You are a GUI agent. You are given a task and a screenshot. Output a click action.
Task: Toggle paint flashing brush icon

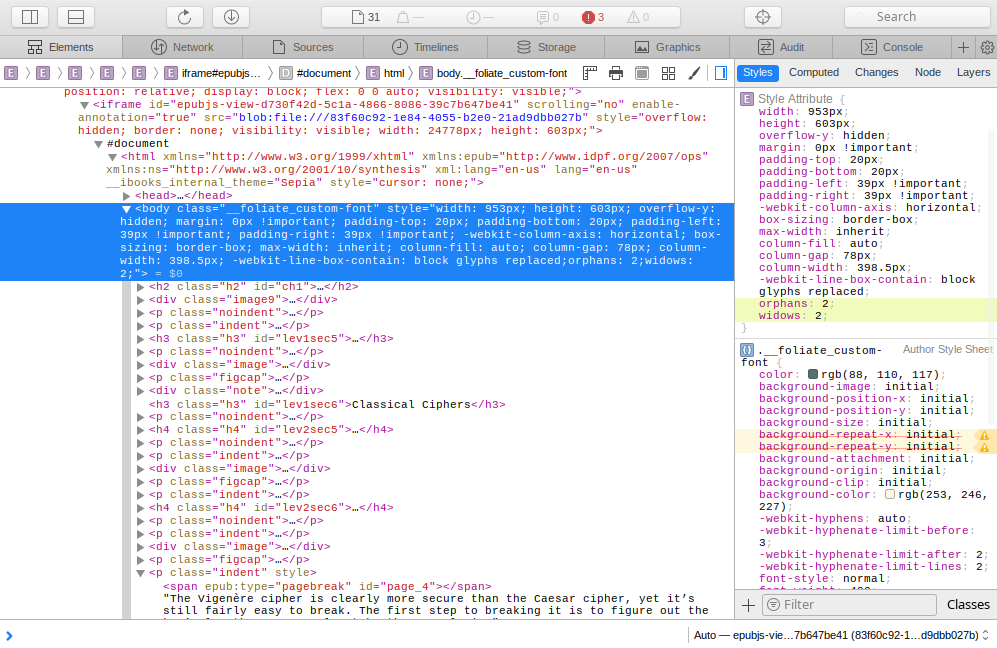[x=694, y=73]
